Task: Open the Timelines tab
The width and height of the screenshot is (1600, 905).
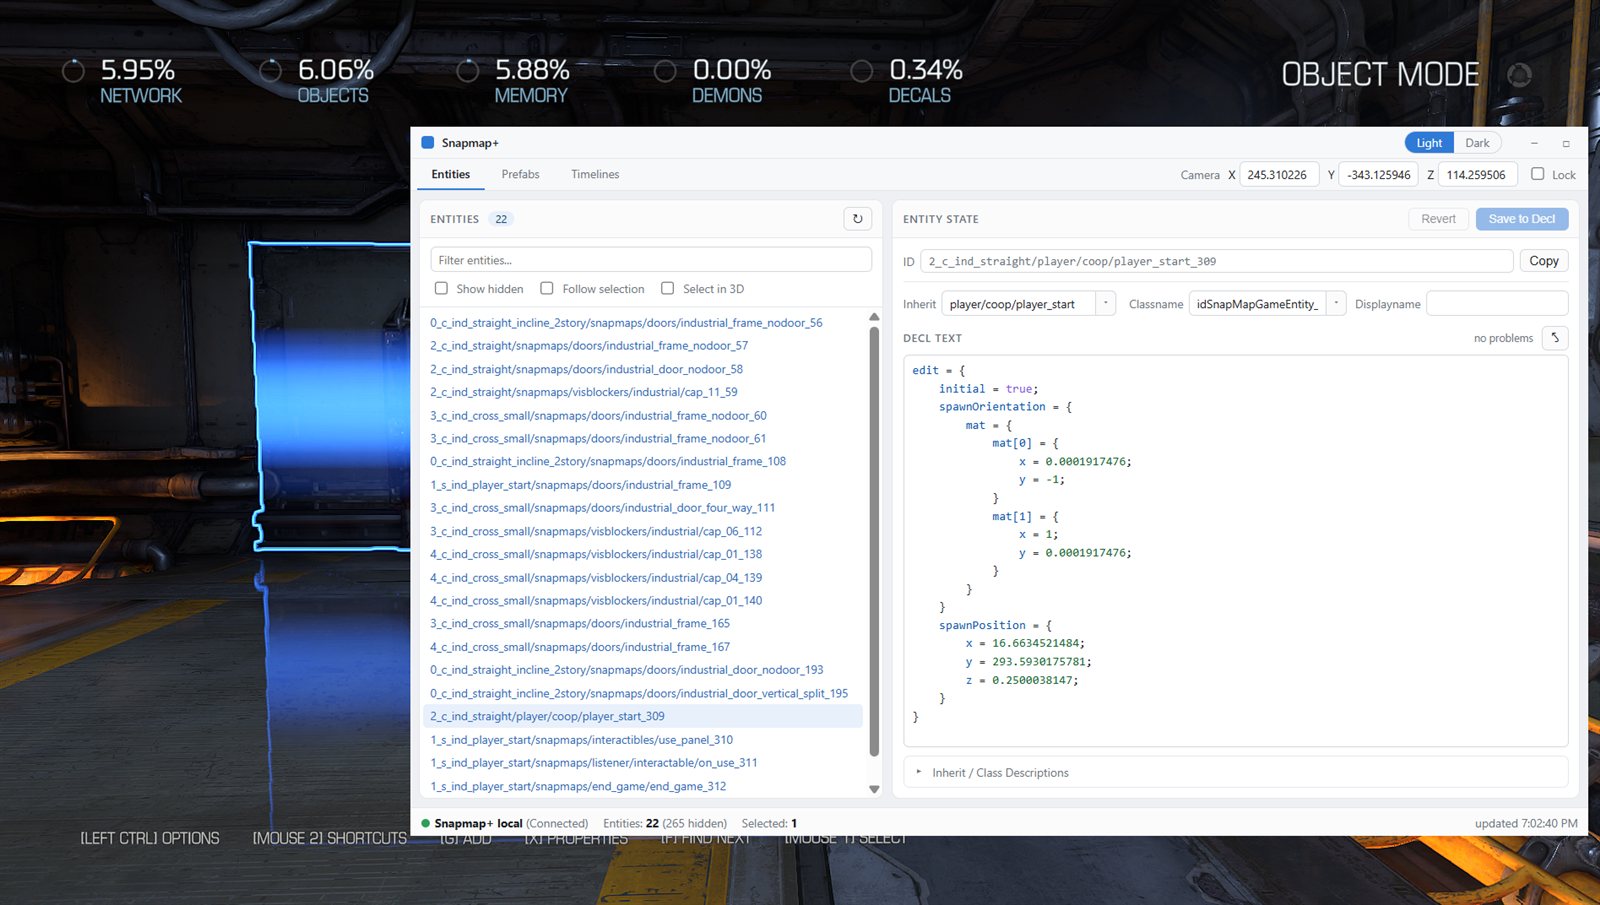Action: tap(595, 174)
